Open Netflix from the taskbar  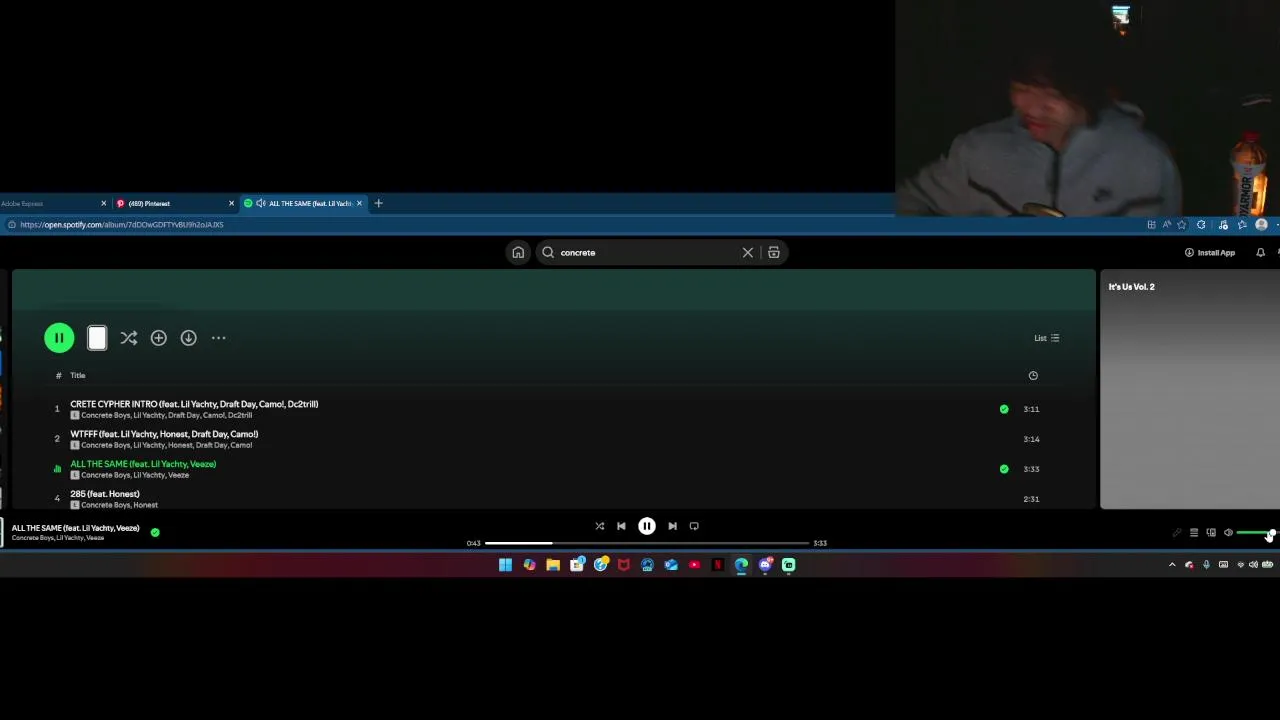(717, 565)
